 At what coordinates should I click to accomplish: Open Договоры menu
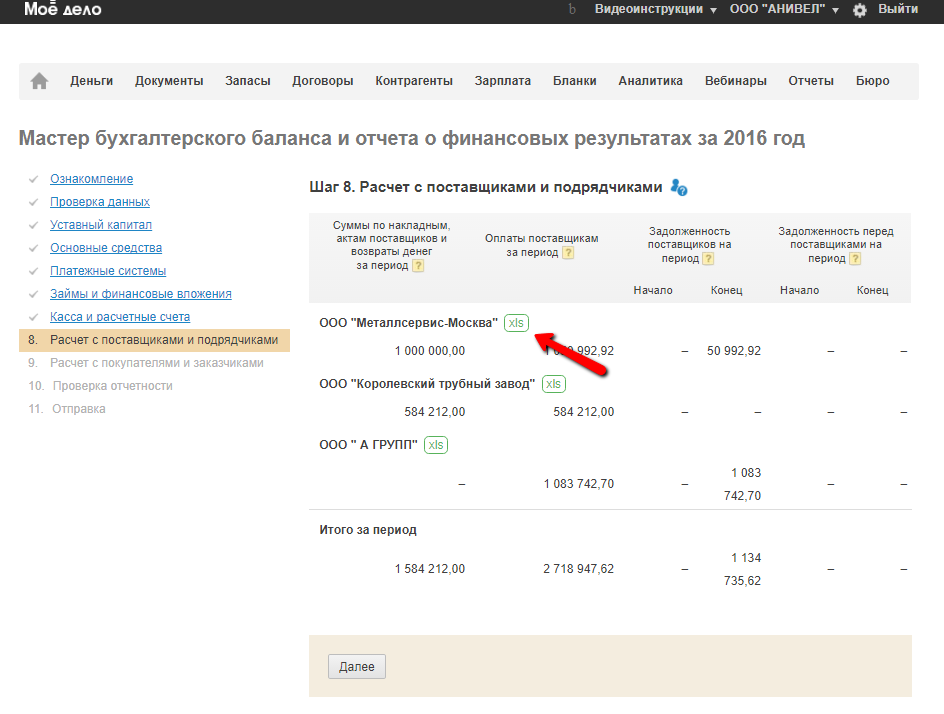pyautogui.click(x=323, y=81)
